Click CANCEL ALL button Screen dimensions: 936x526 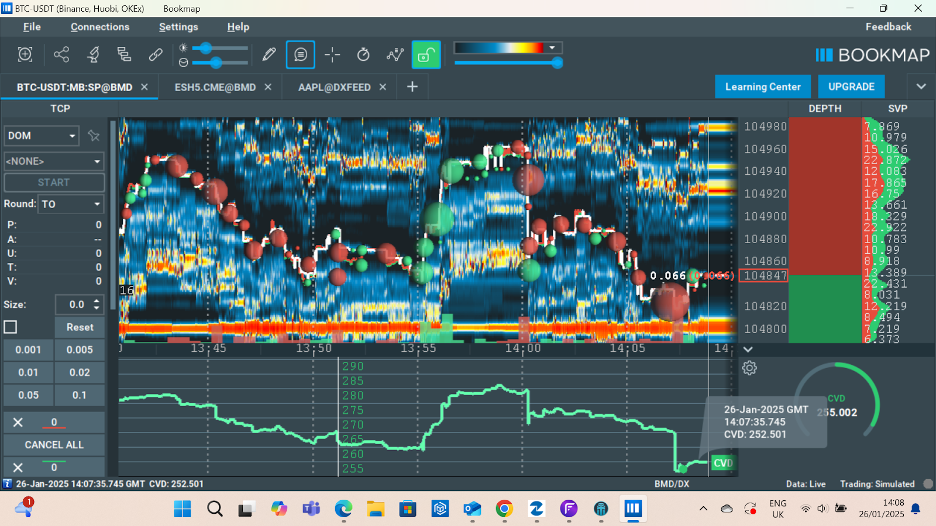coord(54,445)
